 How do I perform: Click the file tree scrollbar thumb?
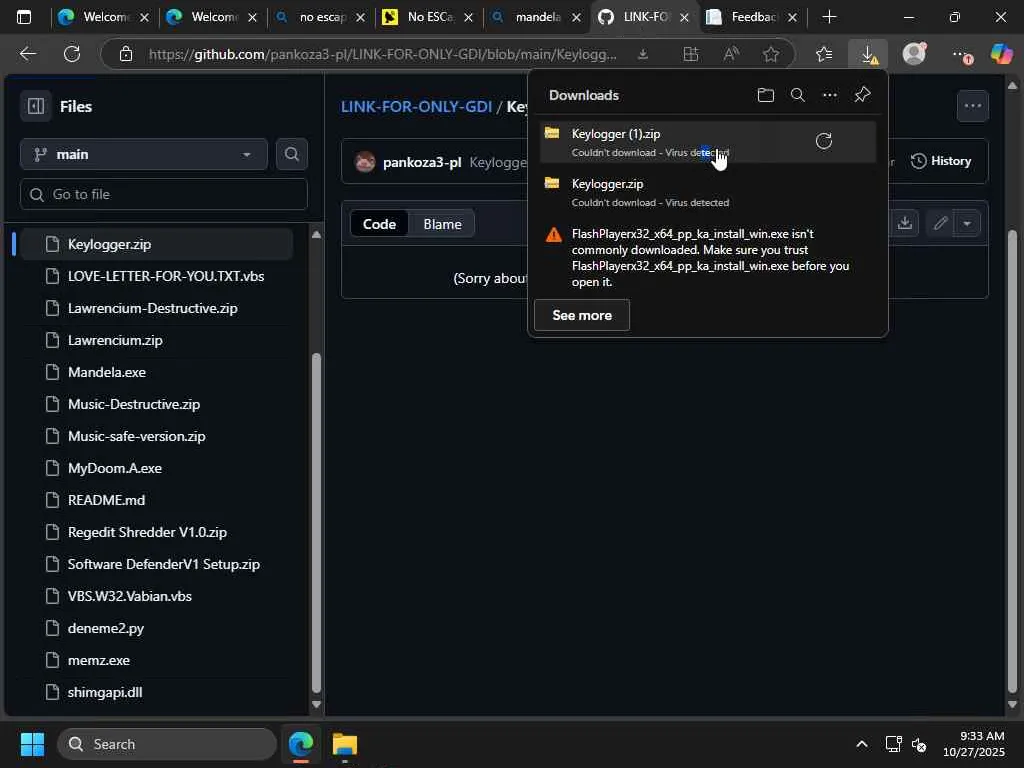click(x=316, y=522)
